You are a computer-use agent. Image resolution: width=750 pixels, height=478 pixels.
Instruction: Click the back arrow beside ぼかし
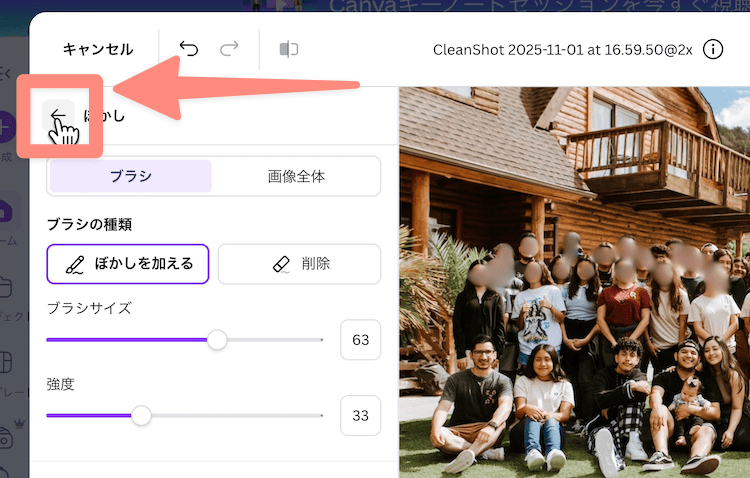[58, 115]
